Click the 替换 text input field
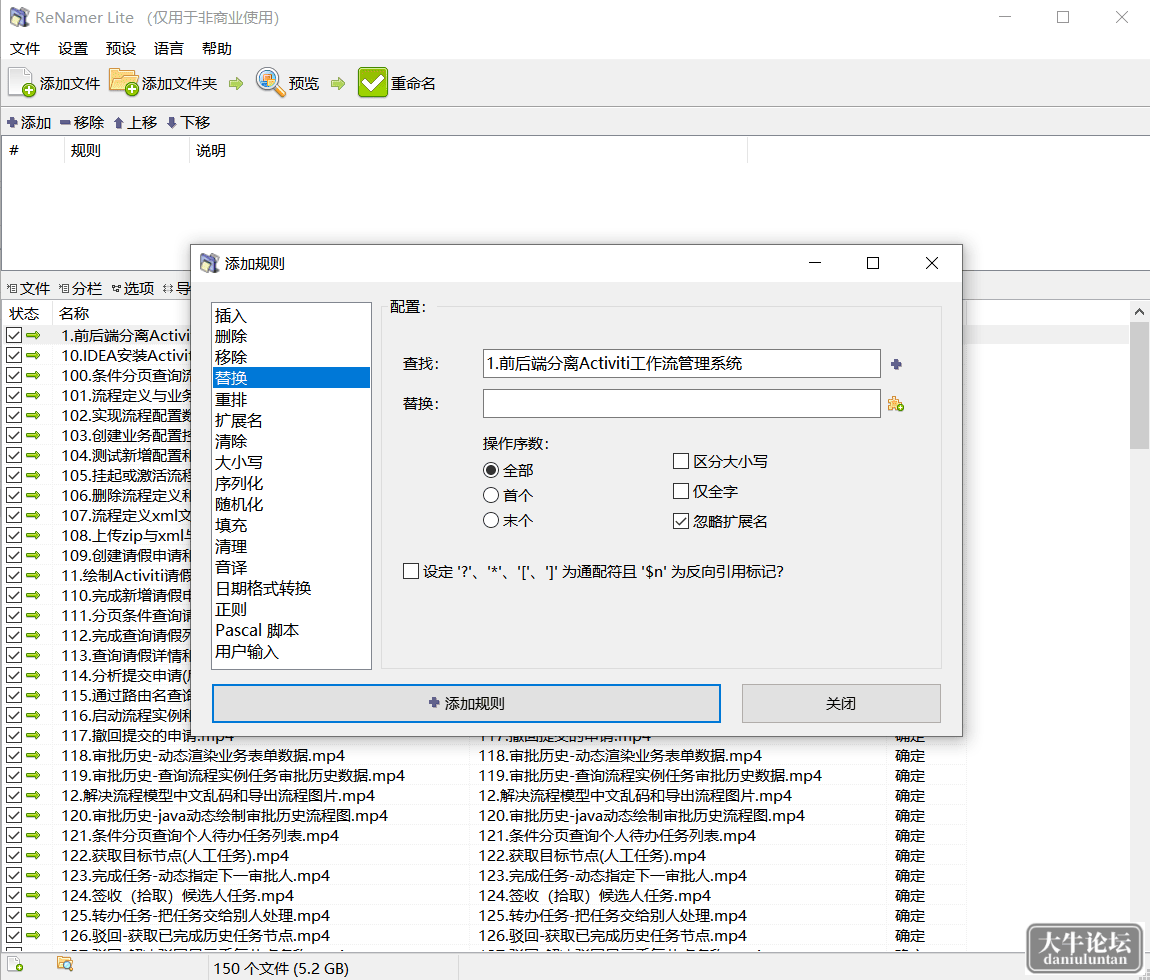This screenshot has width=1150, height=980. click(x=681, y=403)
